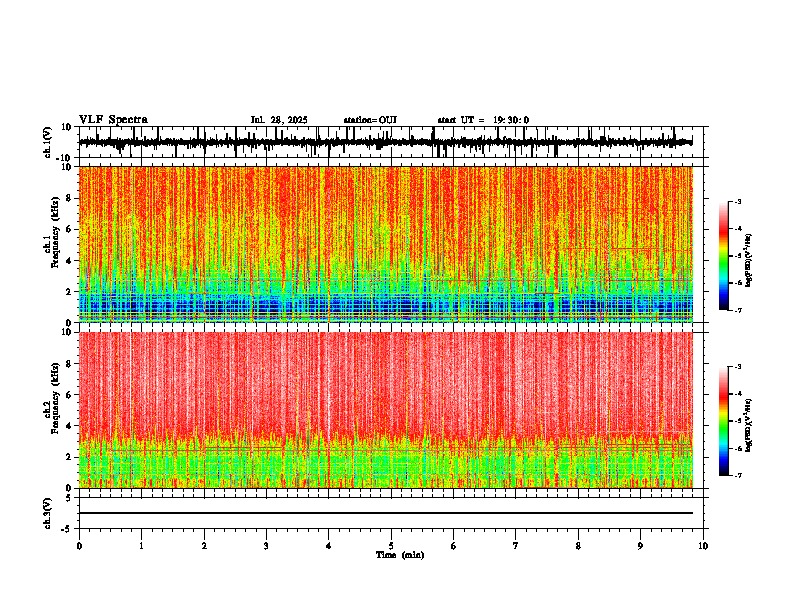The height and width of the screenshot is (612, 792).
Task: Click the "-3" label on ch.1 colorbar
Action: pos(737,202)
